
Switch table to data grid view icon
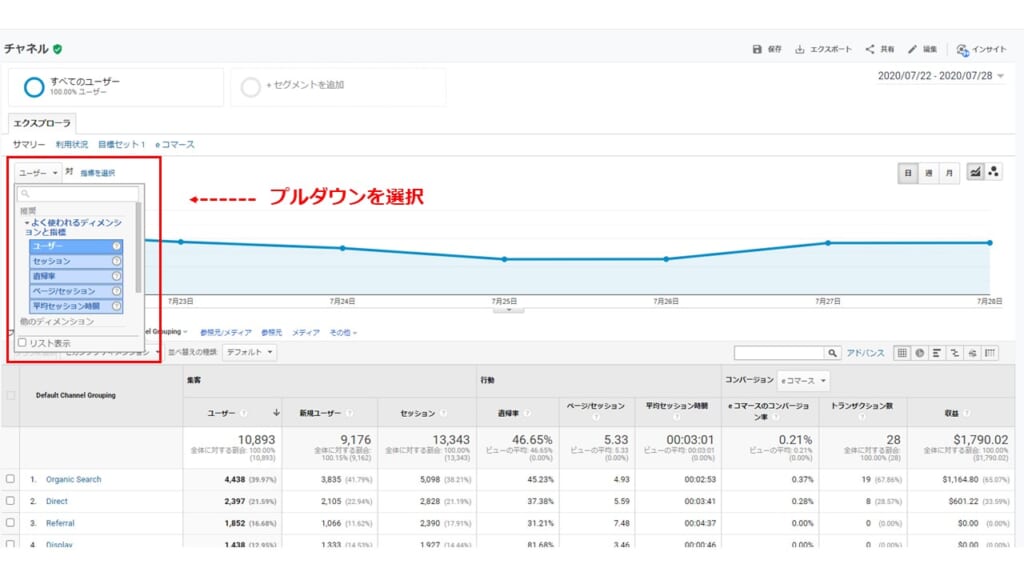tap(902, 353)
